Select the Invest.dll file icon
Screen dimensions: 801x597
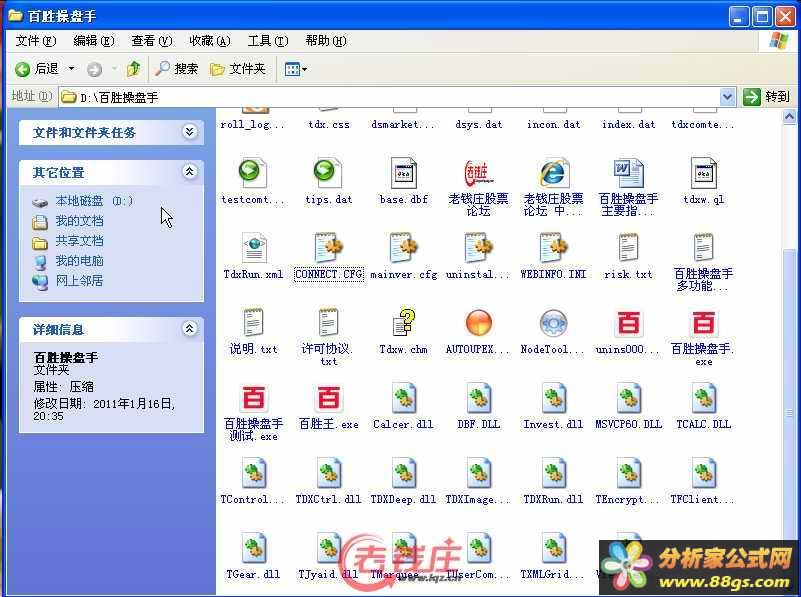pyautogui.click(x=554, y=398)
